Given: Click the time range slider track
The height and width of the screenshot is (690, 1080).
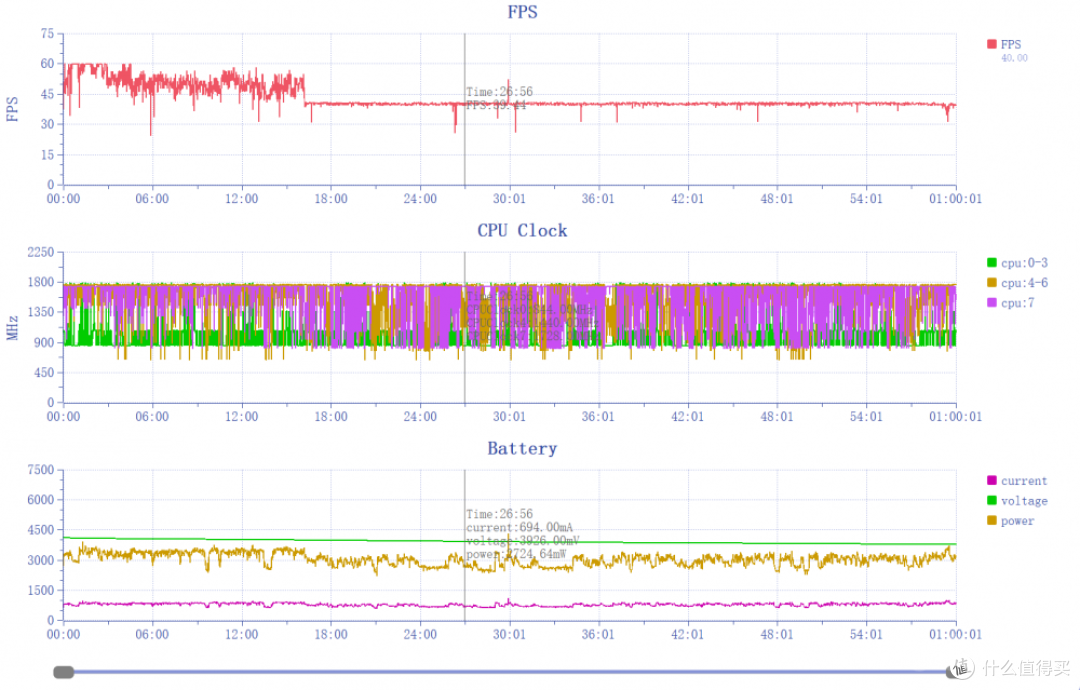Looking at the screenshot, I should click(510, 672).
